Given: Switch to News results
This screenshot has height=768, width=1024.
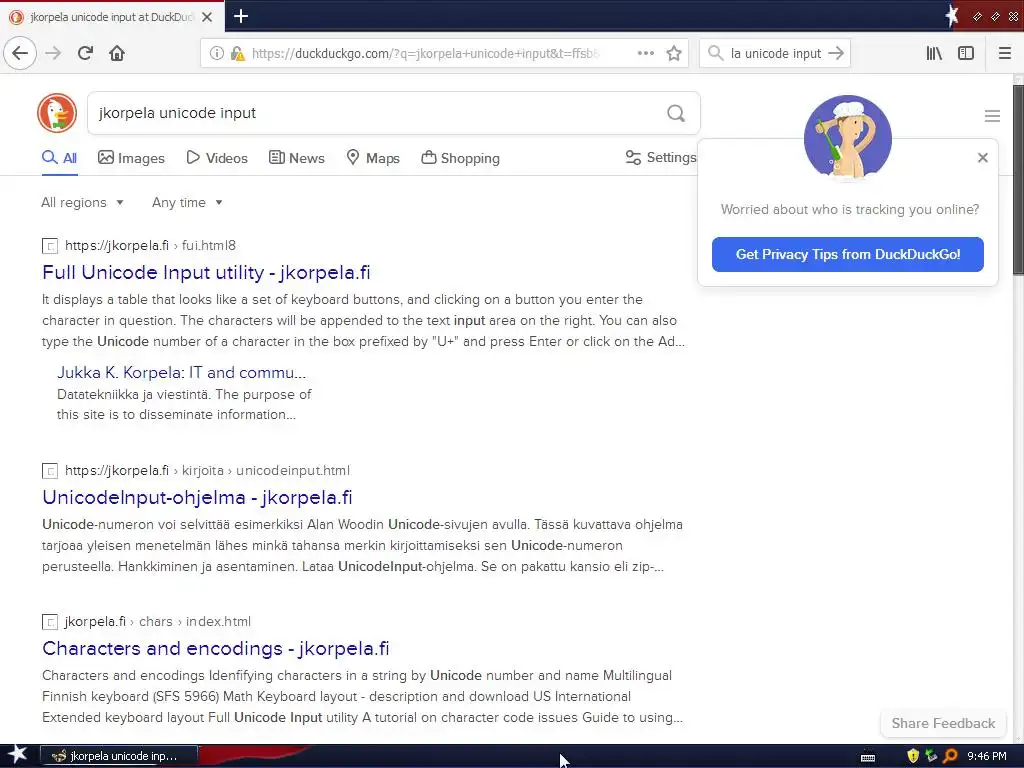Looking at the screenshot, I should click(296, 158).
